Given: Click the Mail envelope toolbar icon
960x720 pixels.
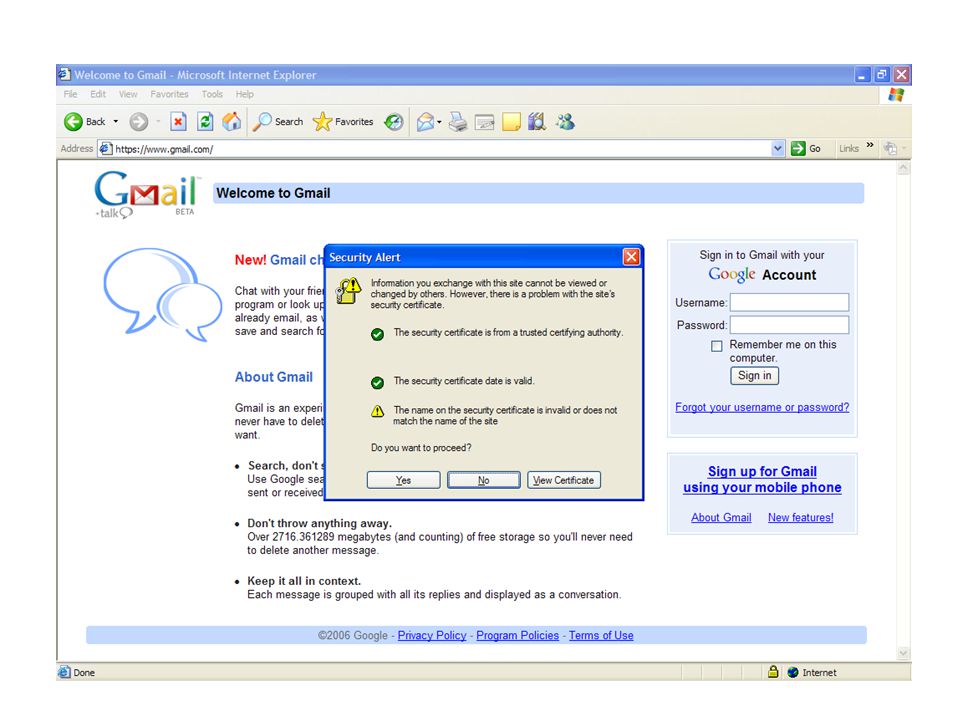Looking at the screenshot, I should point(426,122).
